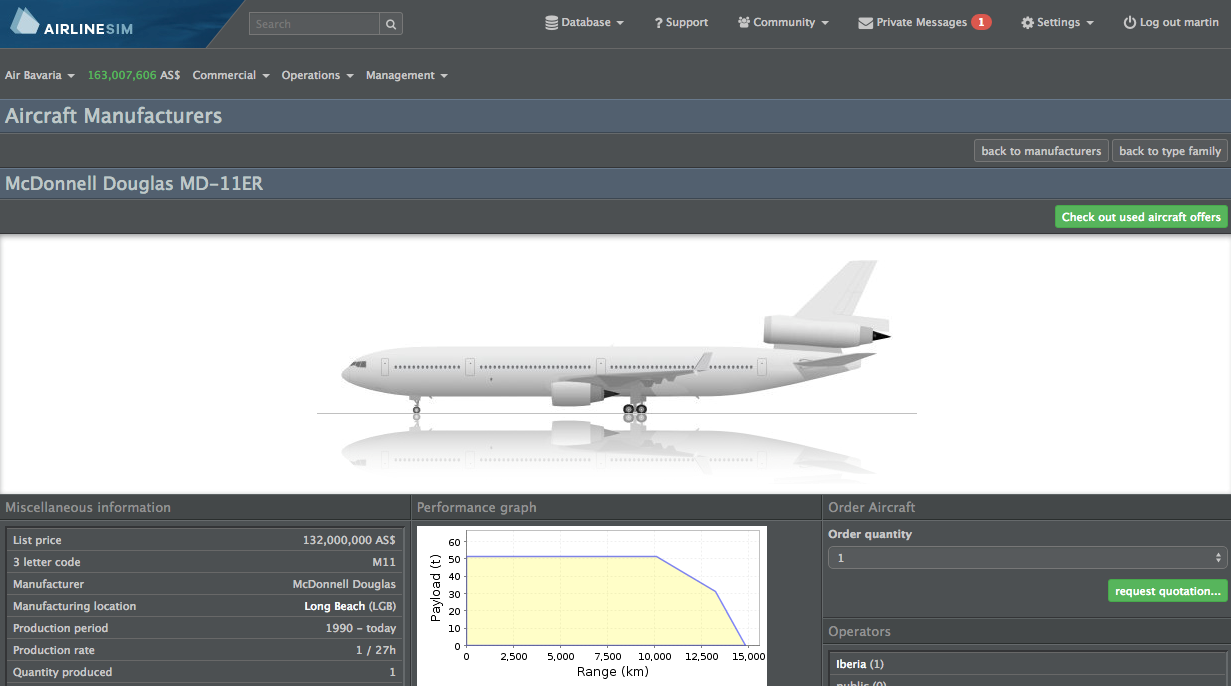This screenshot has height=686, width=1231.
Task: Open Private Messages via the envelope icon
Action: (x=864, y=22)
